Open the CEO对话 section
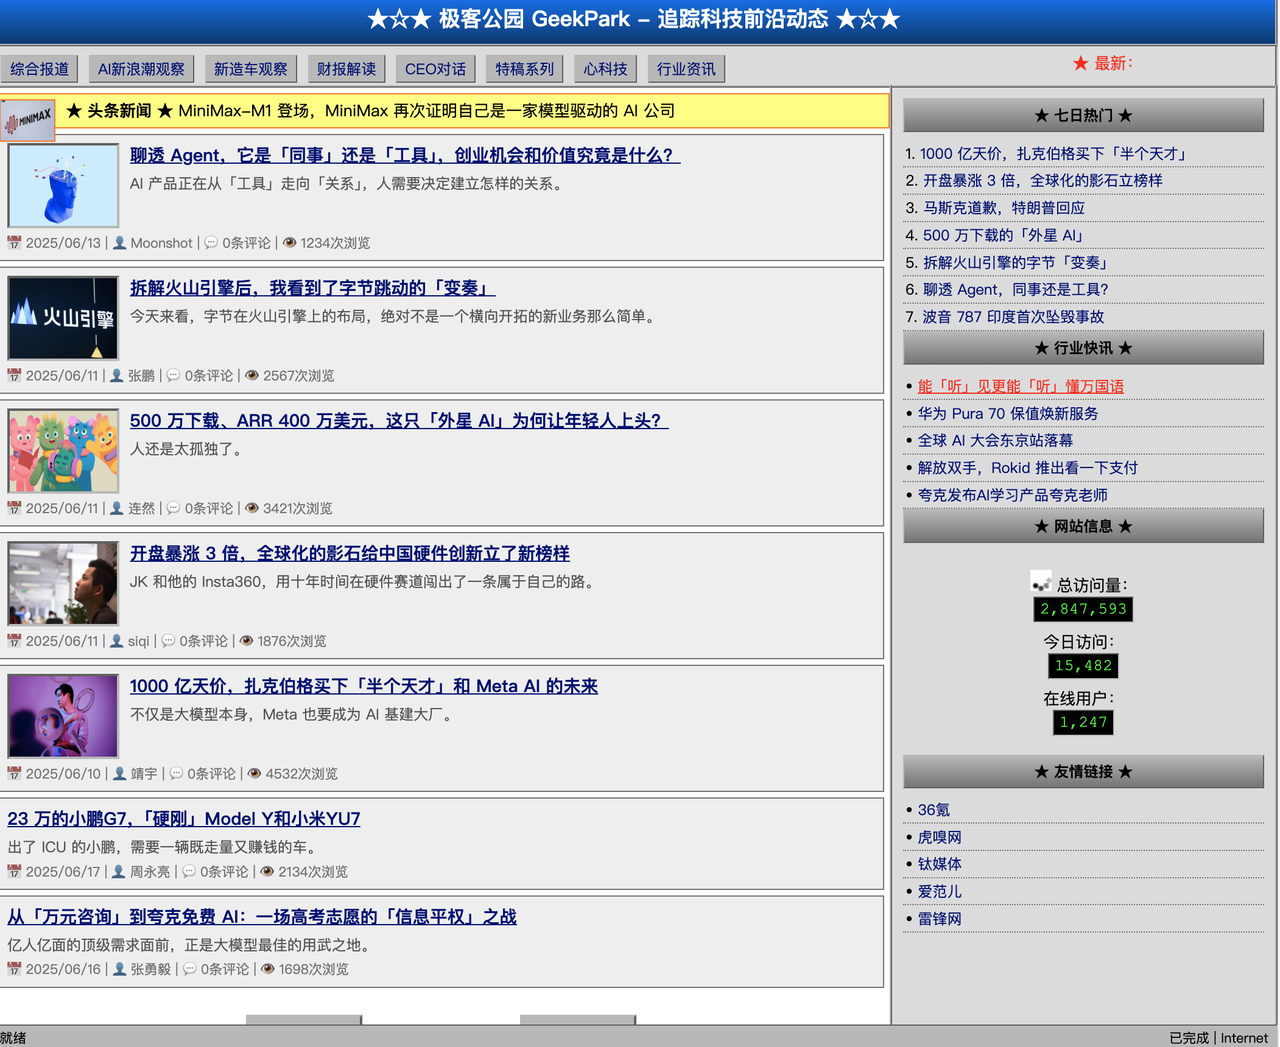The image size is (1280, 1047). click(x=435, y=68)
